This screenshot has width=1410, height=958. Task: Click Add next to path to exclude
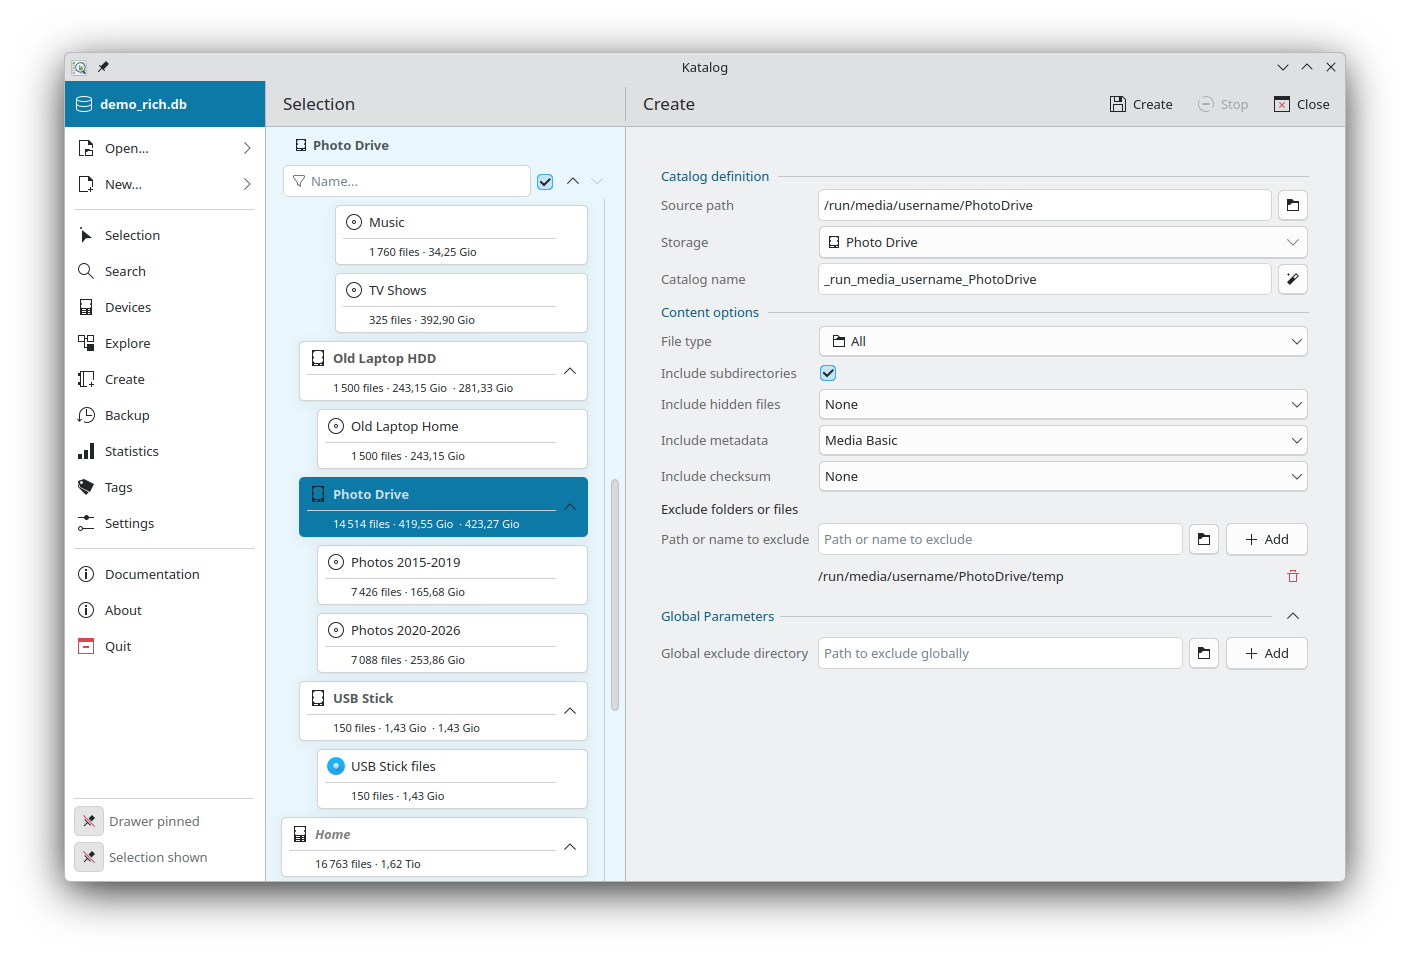(x=1266, y=539)
